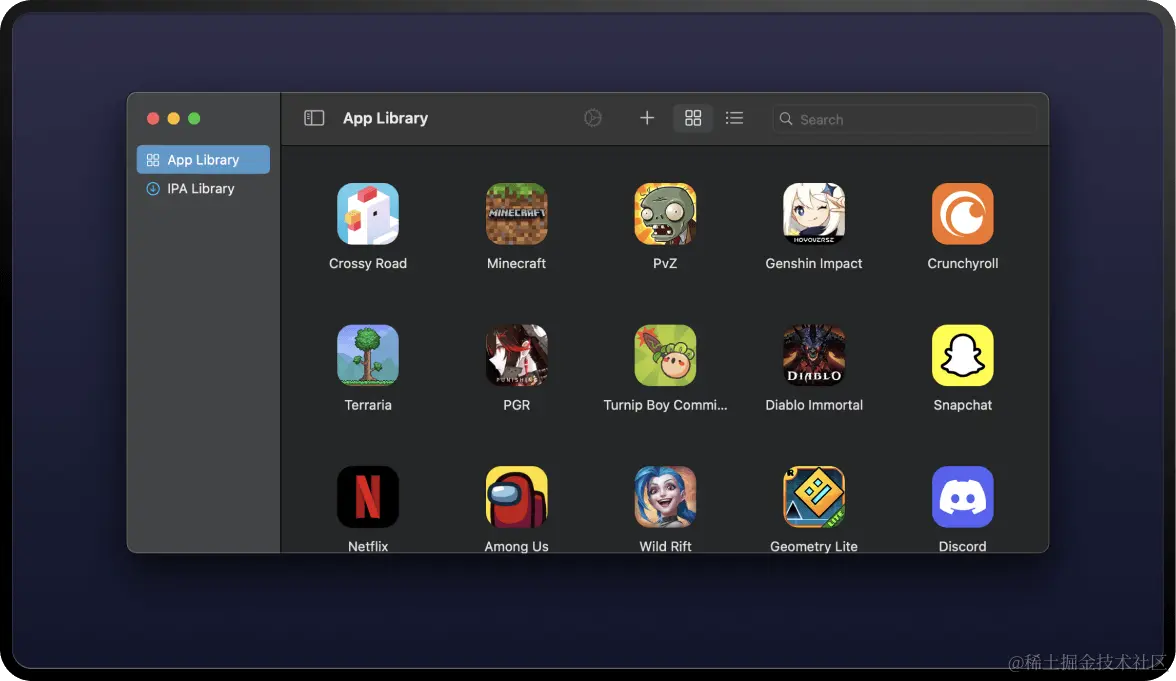The height and width of the screenshot is (681, 1176).
Task: Select the Terraria tree icon
Action: point(368,355)
